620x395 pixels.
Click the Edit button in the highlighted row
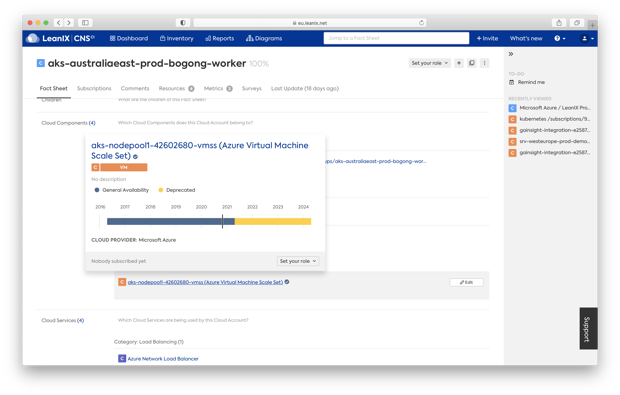[466, 282]
